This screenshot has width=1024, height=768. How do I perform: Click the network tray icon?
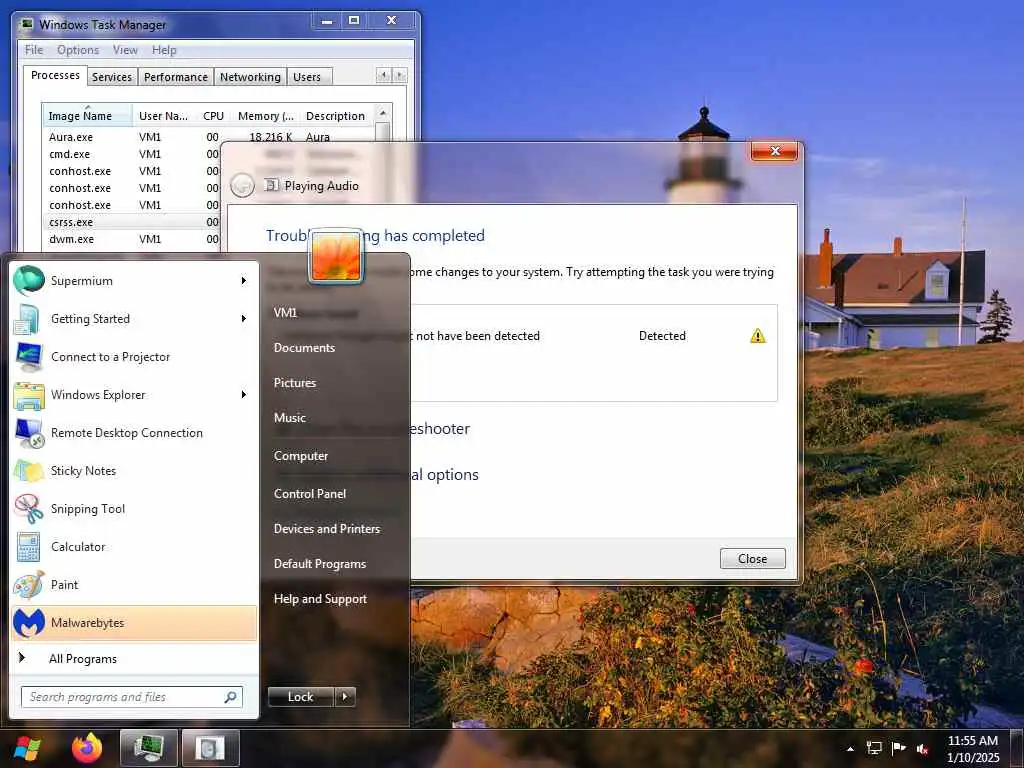coord(874,748)
